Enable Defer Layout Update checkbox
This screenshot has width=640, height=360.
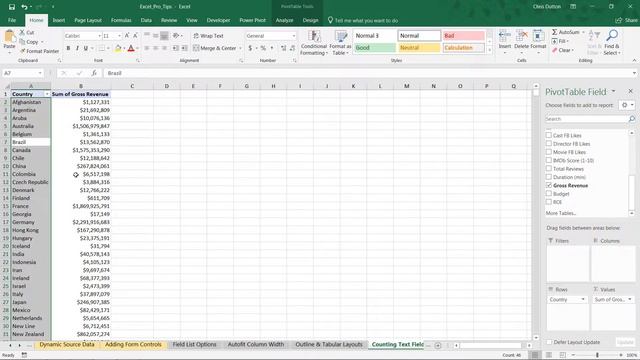549,342
